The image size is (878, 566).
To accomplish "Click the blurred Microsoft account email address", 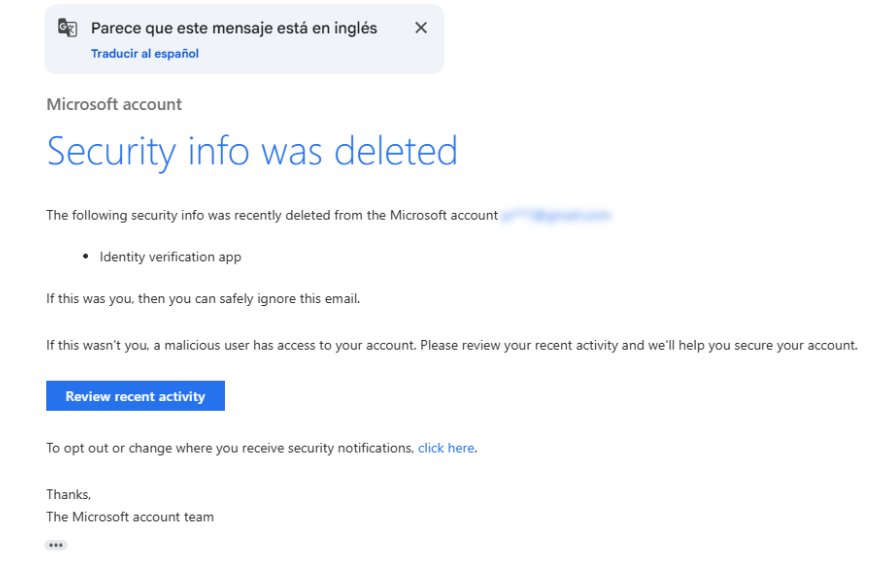I will tap(555, 215).
